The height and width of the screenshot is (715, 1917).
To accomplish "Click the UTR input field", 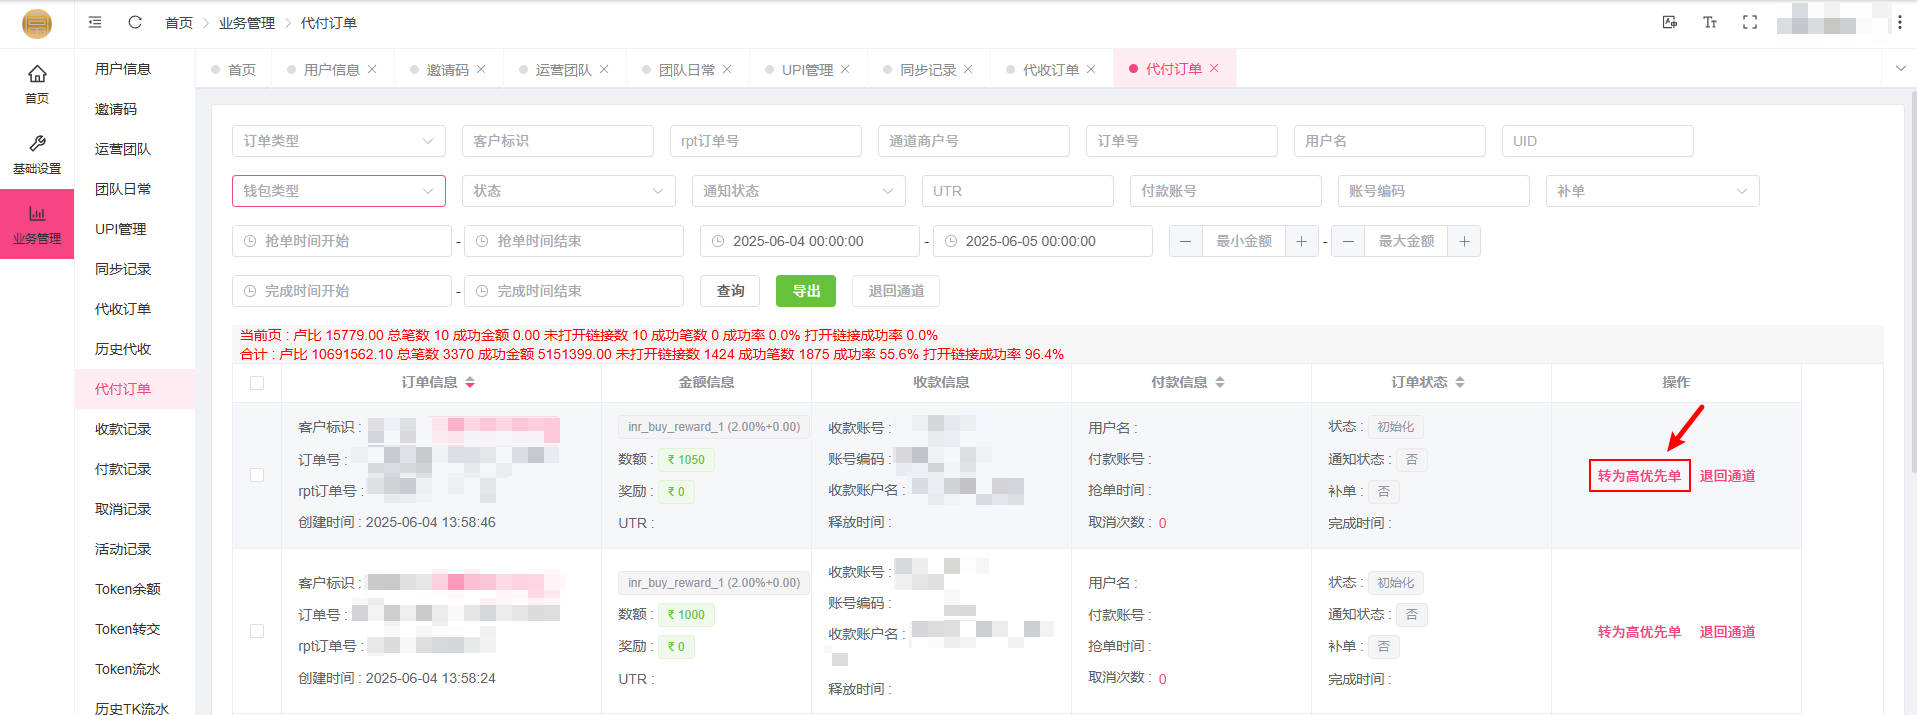I will 1017,191.
